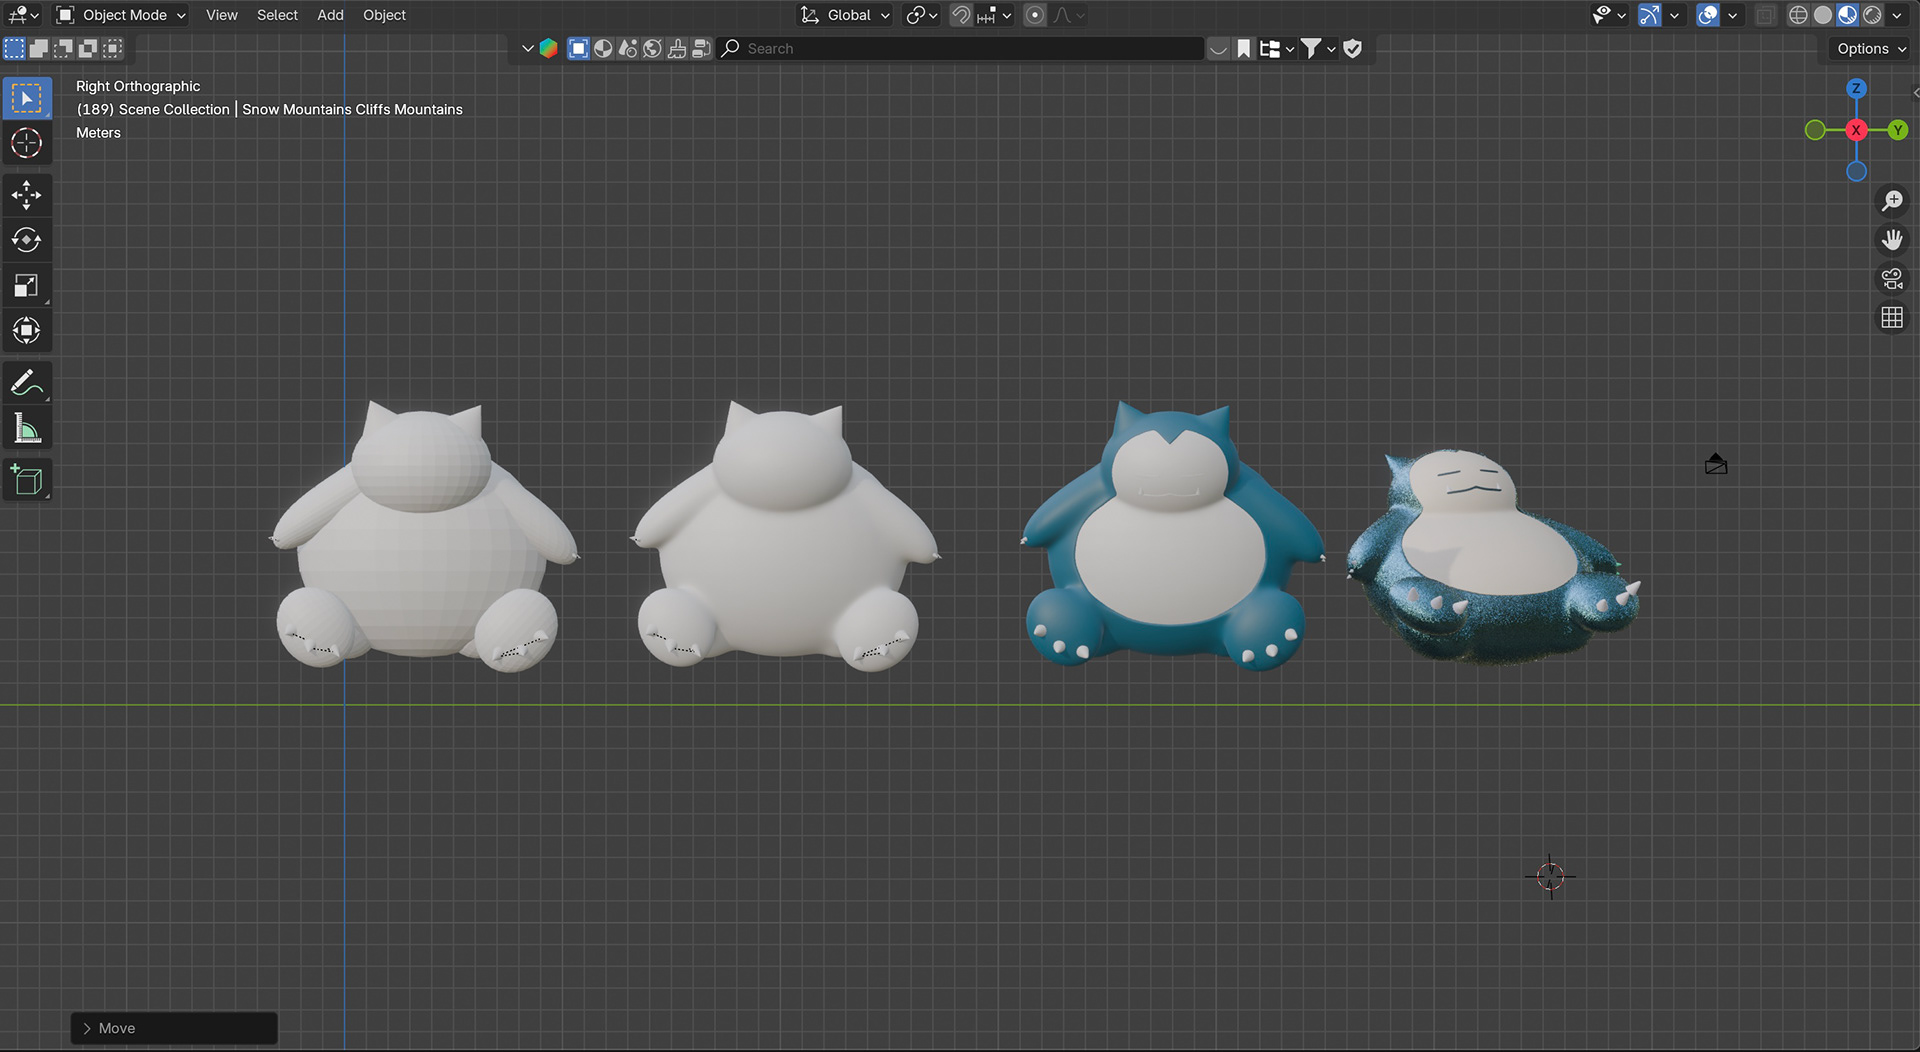The height and width of the screenshot is (1052, 1920).
Task: Open selectability and visibility dropdown
Action: point(1609,15)
